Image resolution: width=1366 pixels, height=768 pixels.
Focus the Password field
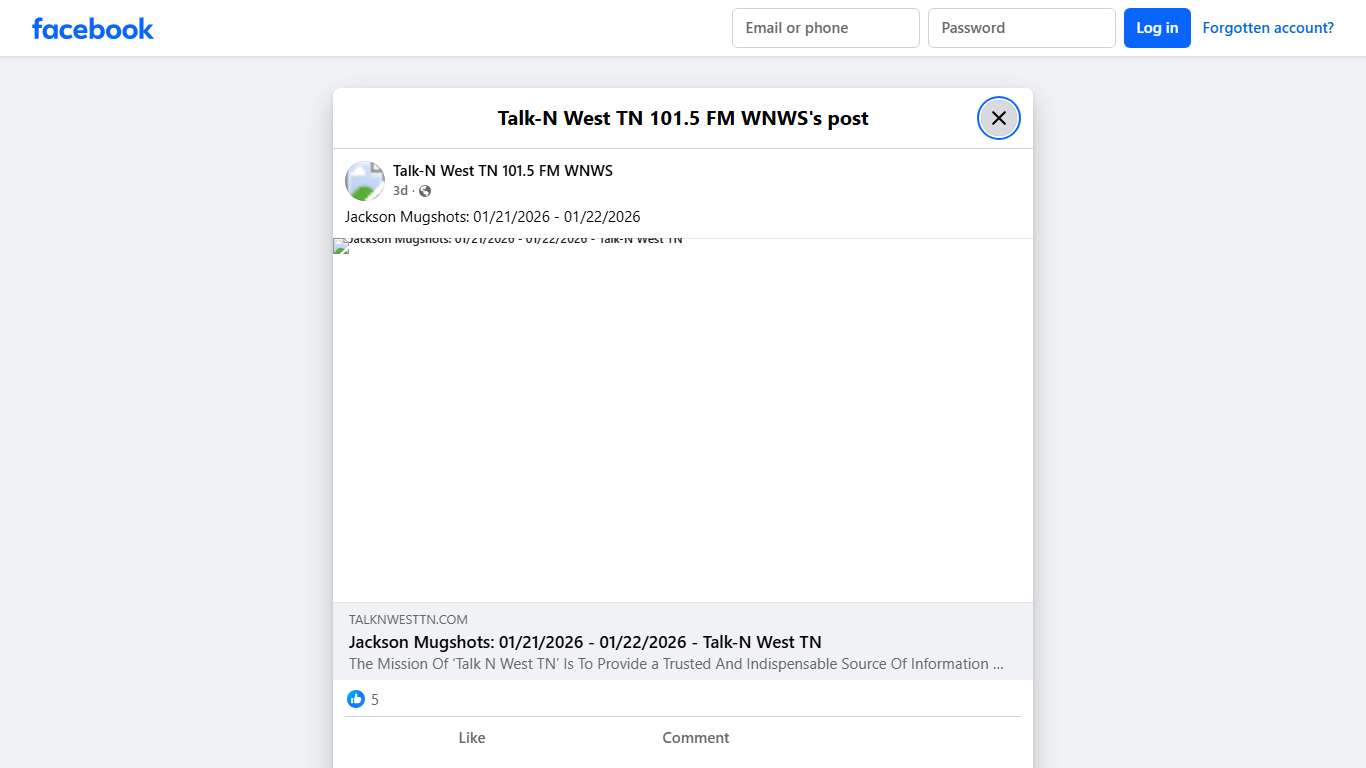pos(1021,28)
